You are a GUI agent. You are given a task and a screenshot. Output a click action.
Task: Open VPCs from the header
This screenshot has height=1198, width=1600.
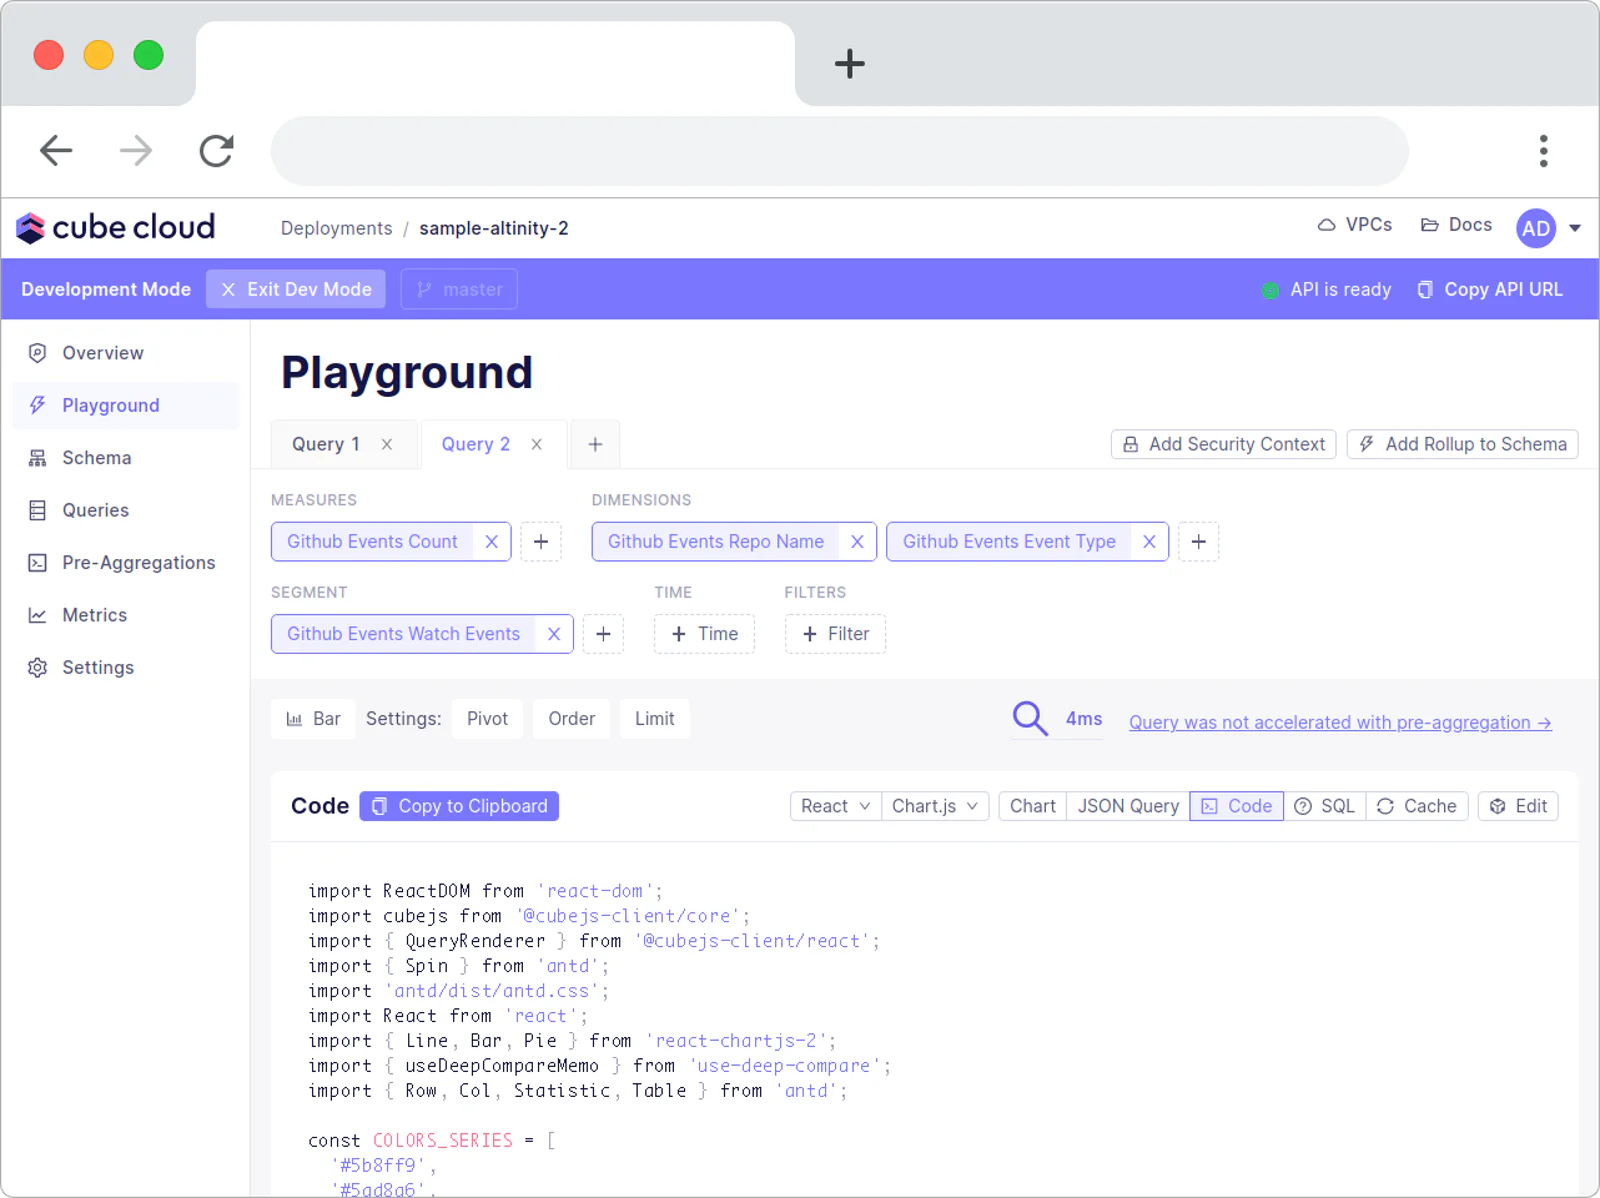(1355, 225)
